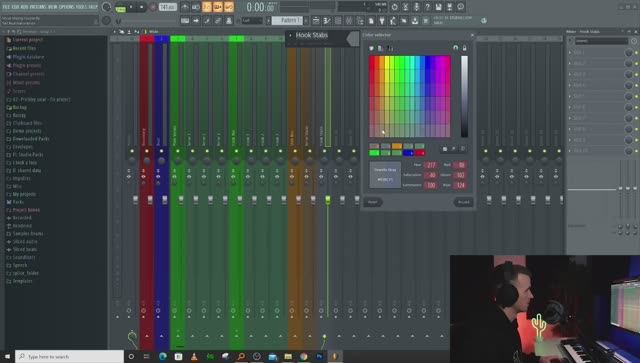Screen dimensions: 640x363
Task: Toggle the Slot 1 enable LED
Action: point(636,53)
